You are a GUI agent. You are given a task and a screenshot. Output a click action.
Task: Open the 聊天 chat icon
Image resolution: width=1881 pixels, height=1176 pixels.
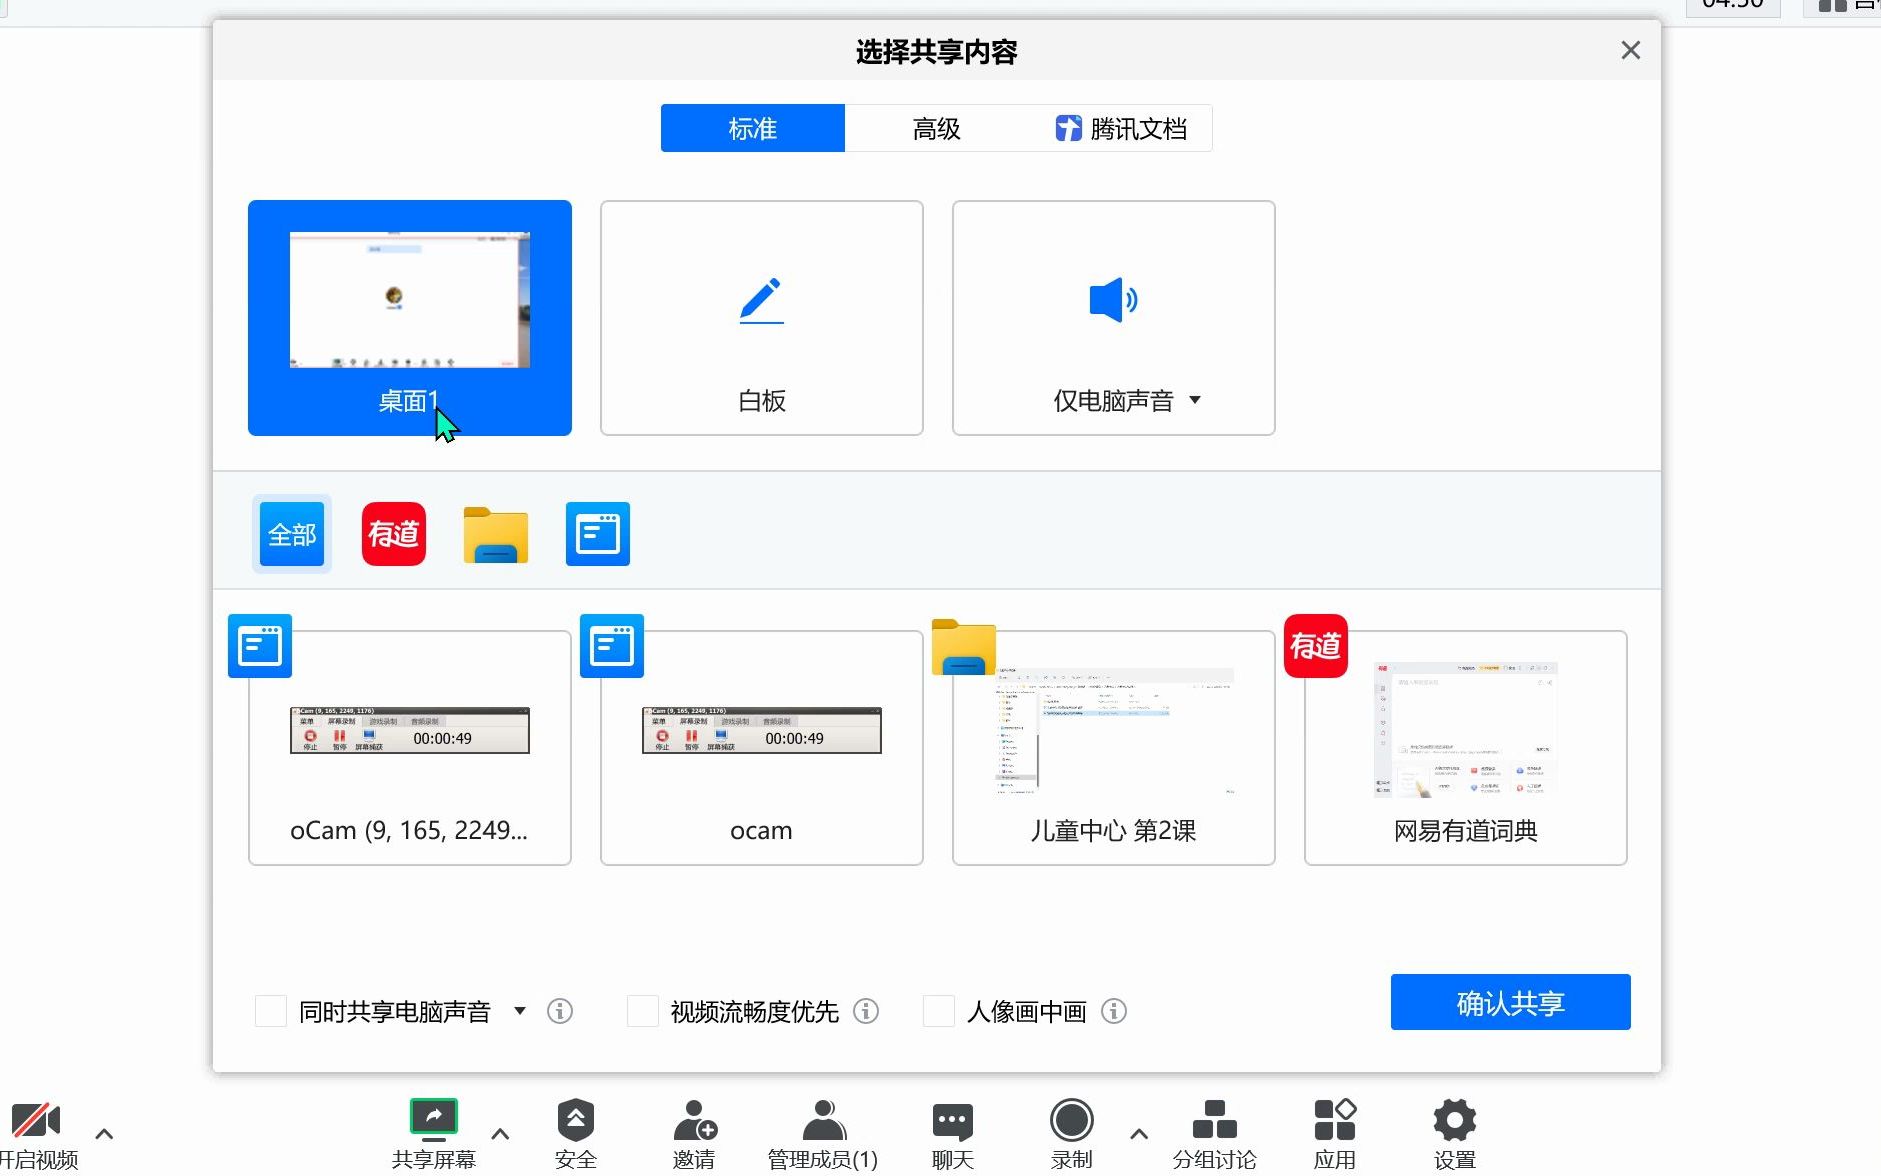(x=953, y=1122)
